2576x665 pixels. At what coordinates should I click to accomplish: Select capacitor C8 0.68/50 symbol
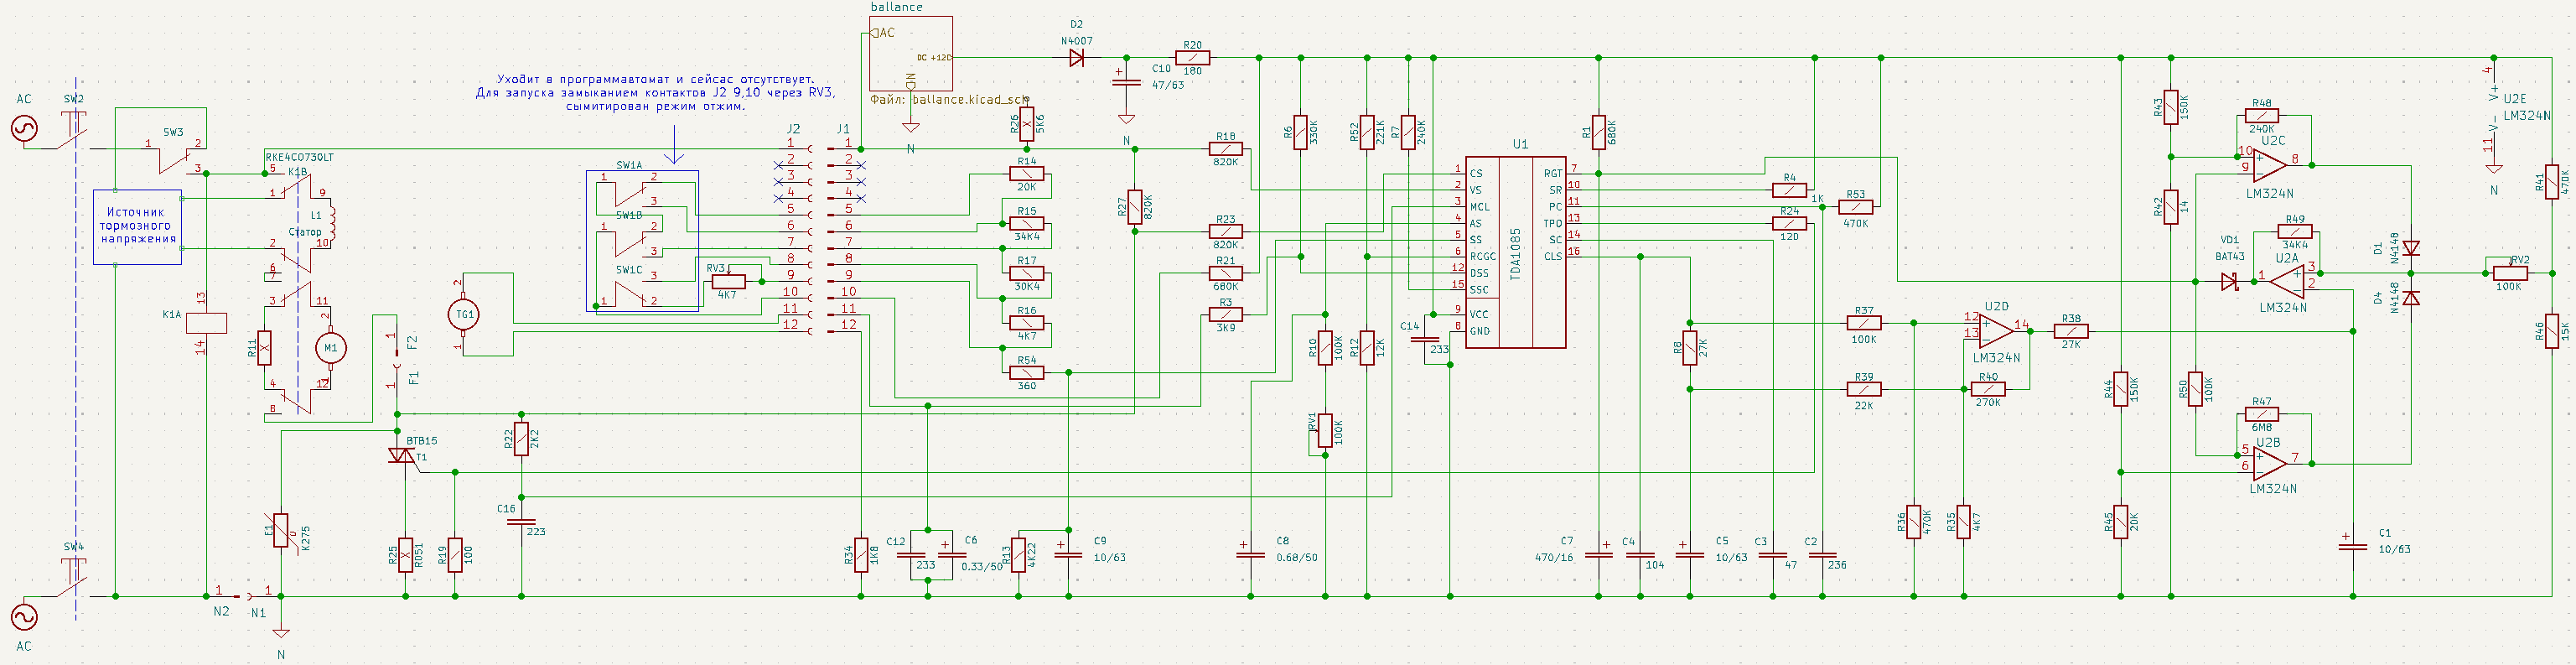[1251, 551]
